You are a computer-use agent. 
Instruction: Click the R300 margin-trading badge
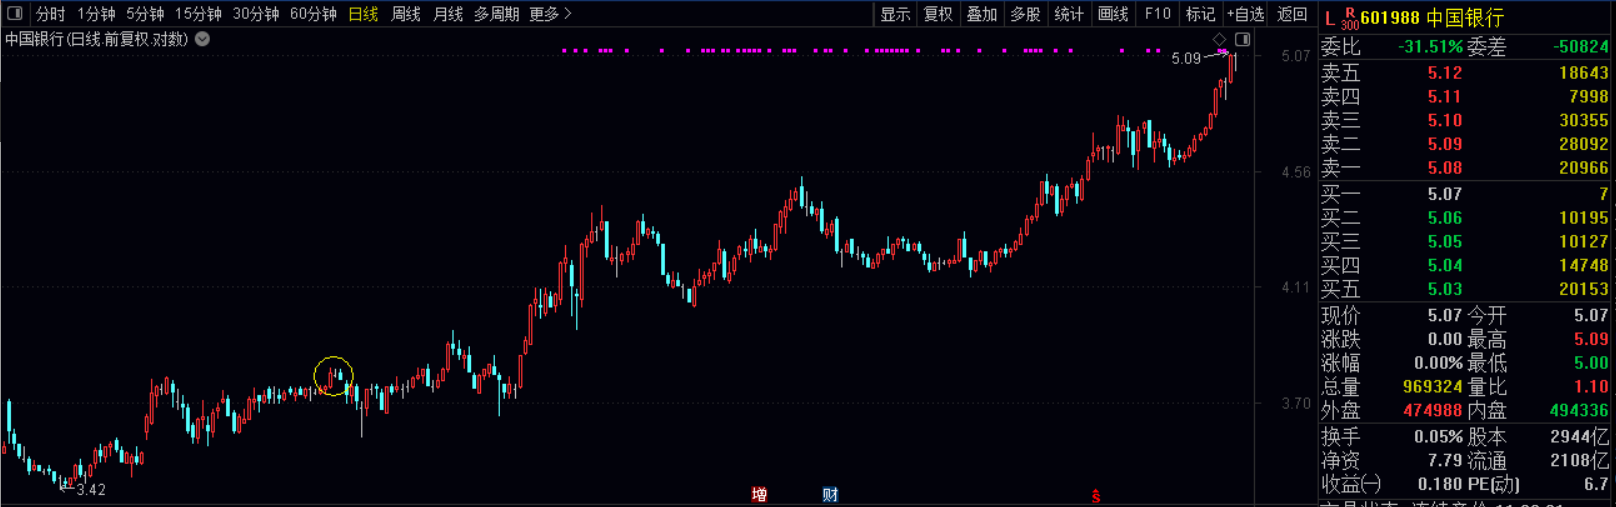pyautogui.click(x=1349, y=18)
